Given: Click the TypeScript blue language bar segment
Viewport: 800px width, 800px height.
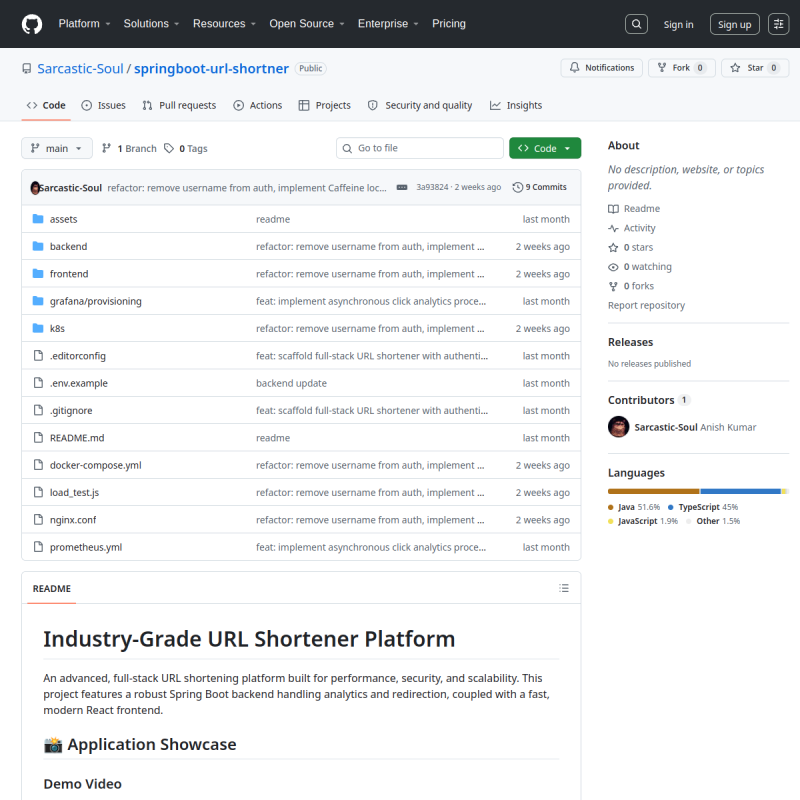Looking at the screenshot, I should pyautogui.click(x=740, y=491).
